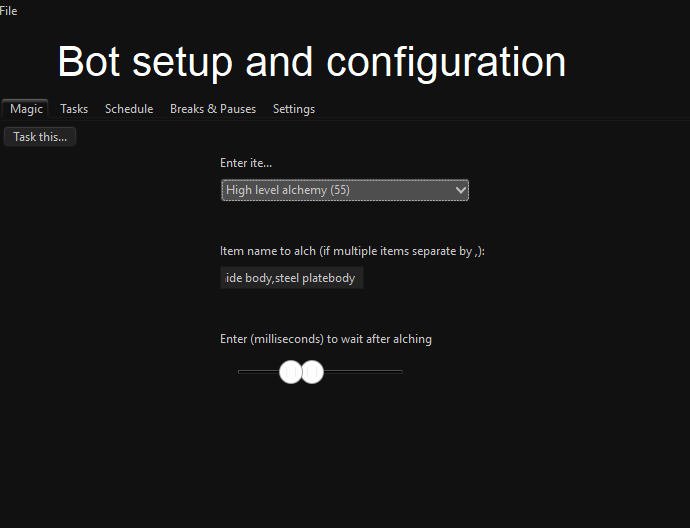
Task: Click the 'steel platebody' text in the field
Action: click(x=316, y=278)
